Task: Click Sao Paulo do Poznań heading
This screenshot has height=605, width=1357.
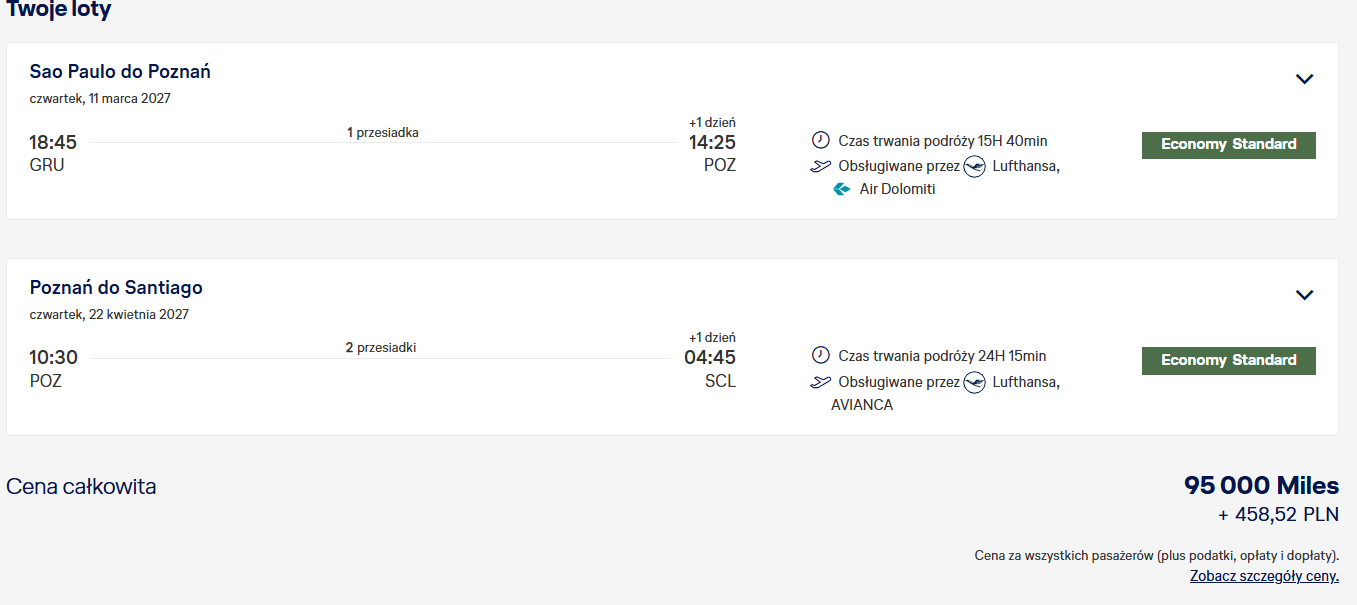Action: point(120,72)
